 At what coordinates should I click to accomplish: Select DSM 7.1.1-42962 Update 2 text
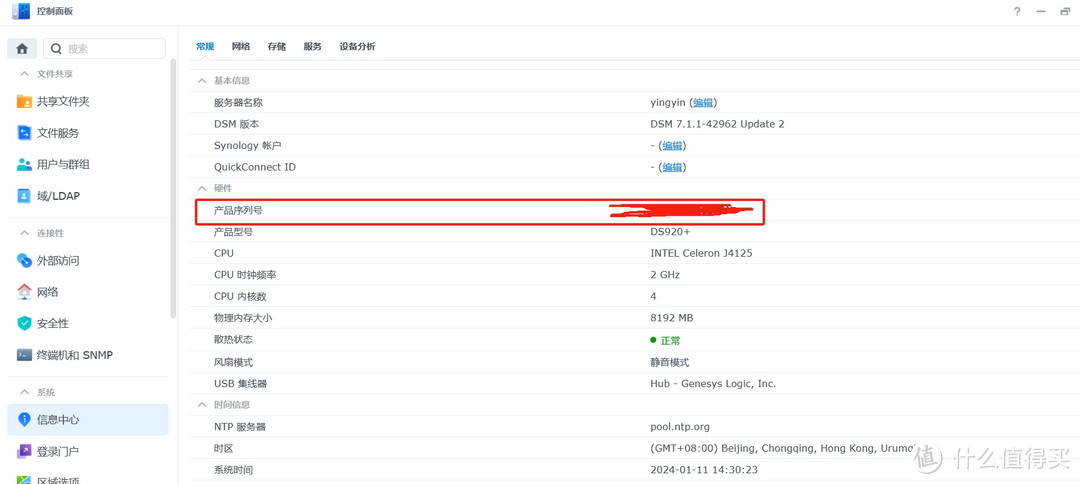(717, 124)
